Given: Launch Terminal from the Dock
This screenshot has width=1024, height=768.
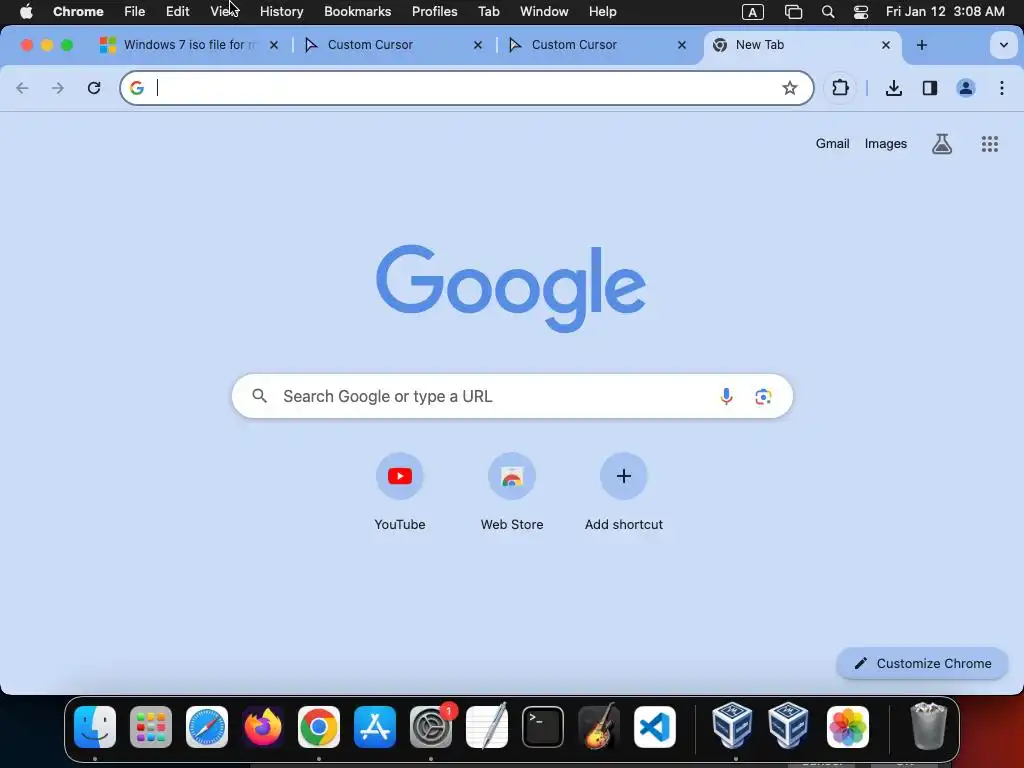Looking at the screenshot, I should [543, 727].
